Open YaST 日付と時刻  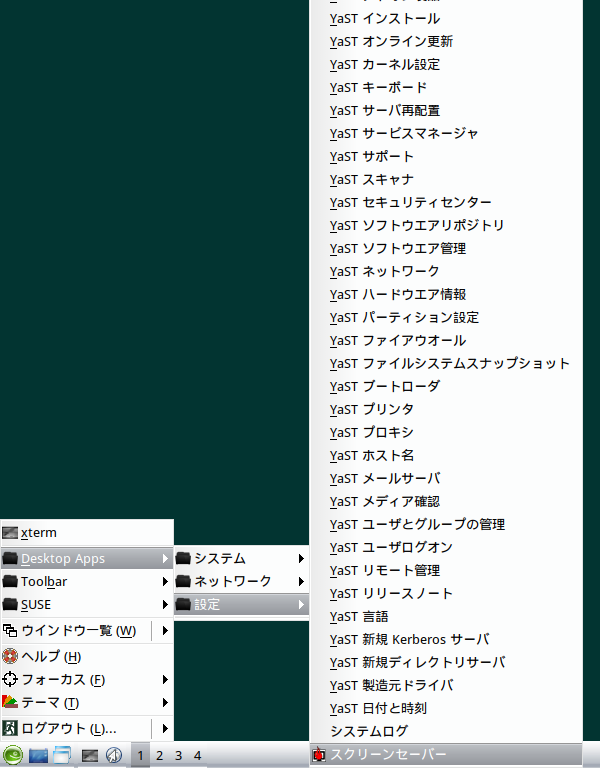(x=446, y=709)
